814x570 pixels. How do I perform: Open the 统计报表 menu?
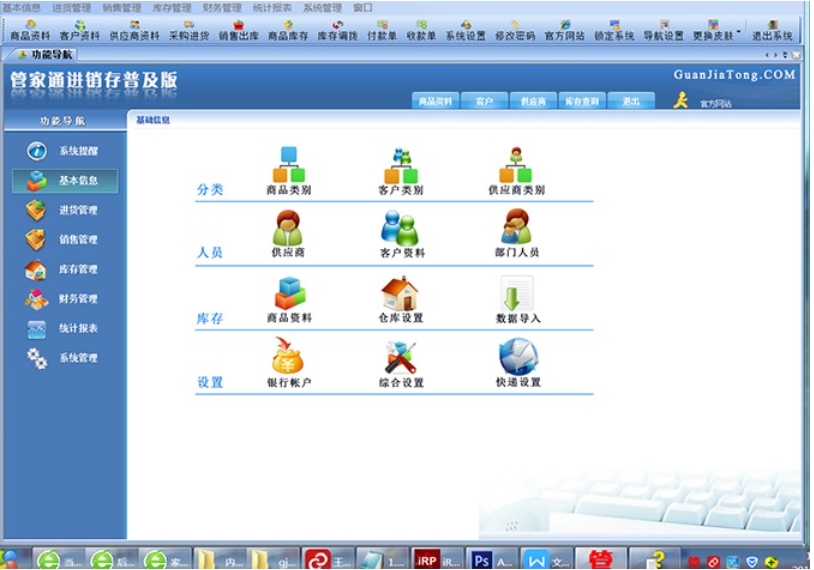coord(272,8)
